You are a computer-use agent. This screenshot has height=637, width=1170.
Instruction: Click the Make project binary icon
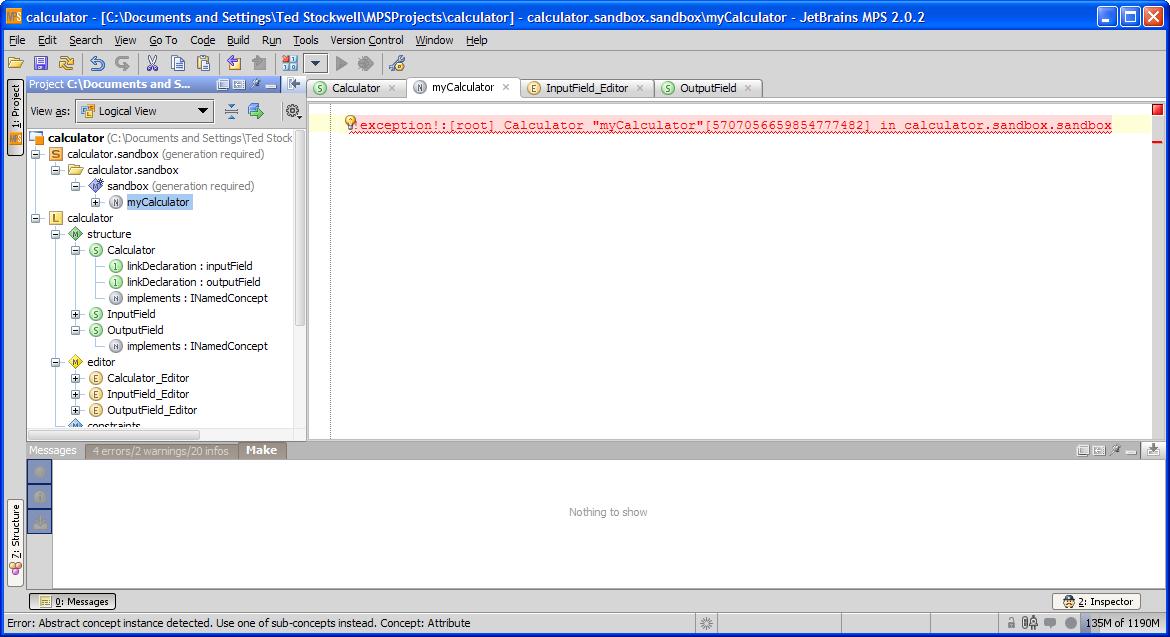tap(290, 63)
